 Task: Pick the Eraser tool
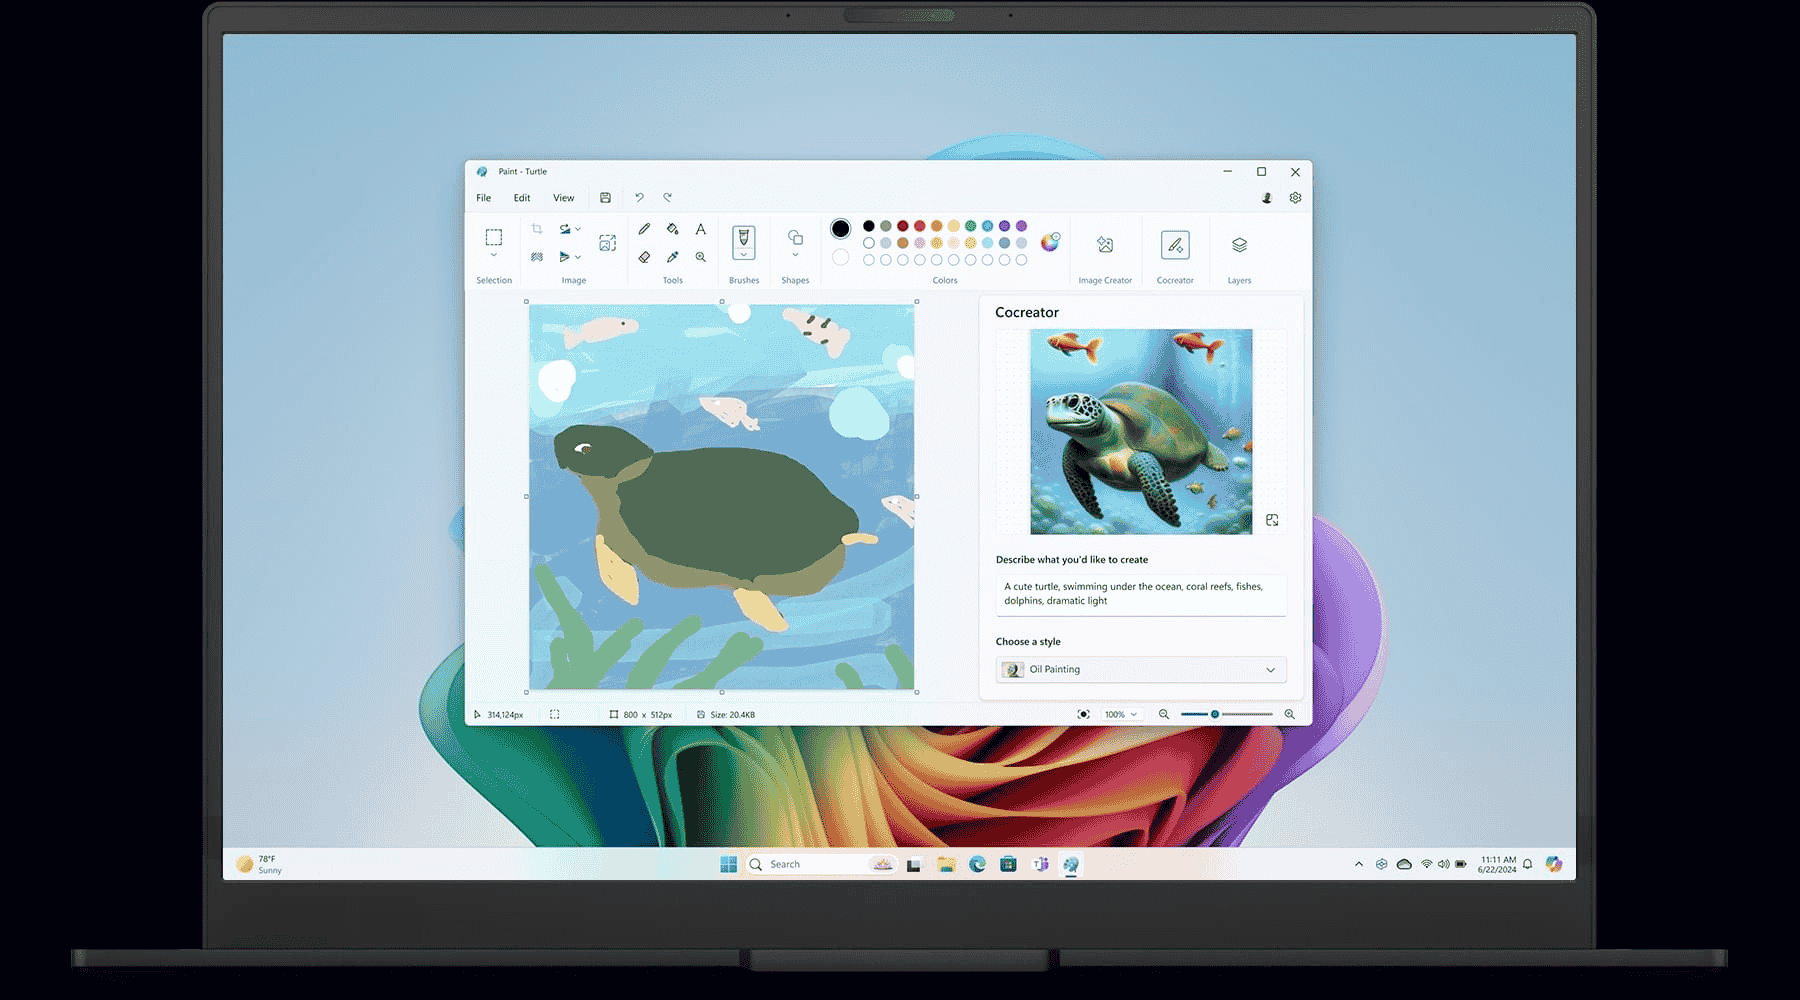644,257
